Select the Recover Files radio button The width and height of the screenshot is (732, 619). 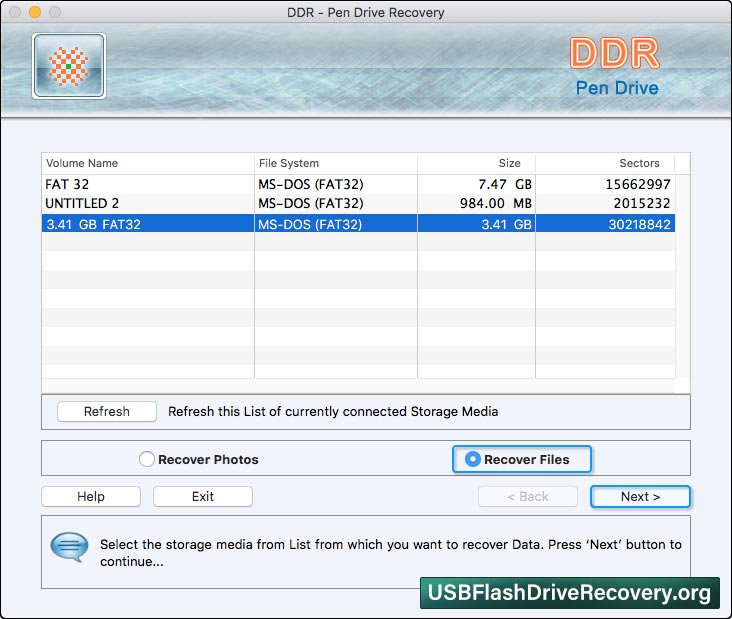[x=472, y=459]
